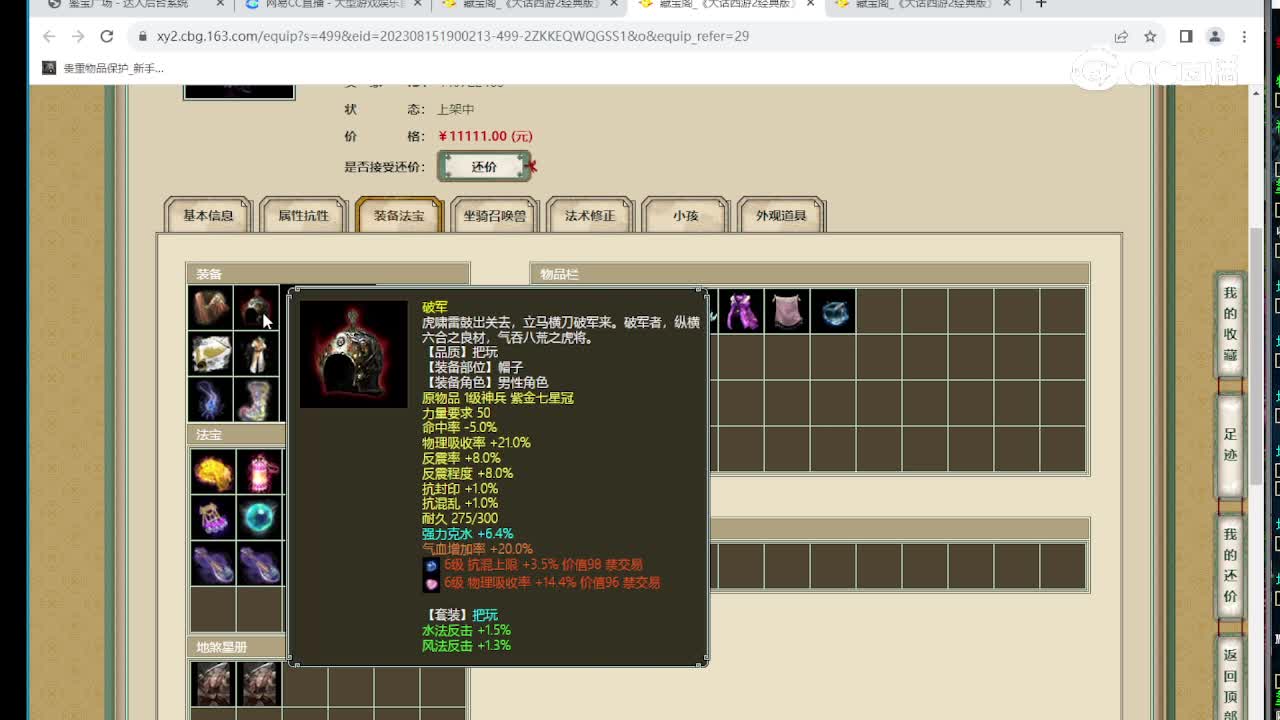Select the golden treasure icon in 法宝
1280x720 pixels.
click(x=213, y=472)
